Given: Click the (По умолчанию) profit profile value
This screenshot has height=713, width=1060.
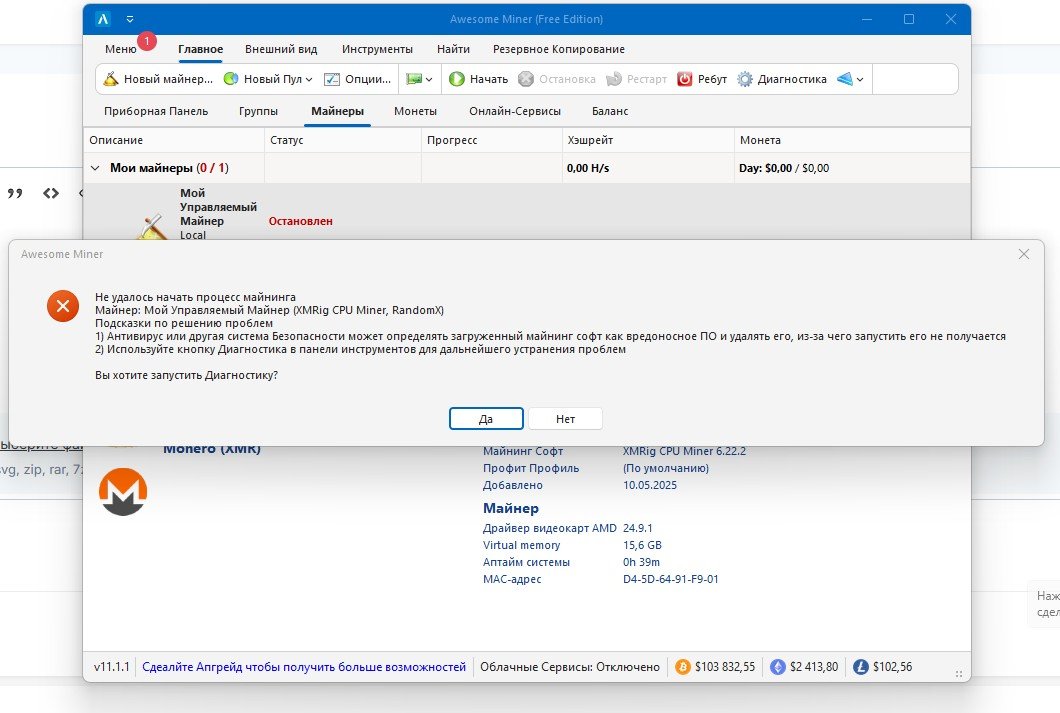Looking at the screenshot, I should point(666,468).
